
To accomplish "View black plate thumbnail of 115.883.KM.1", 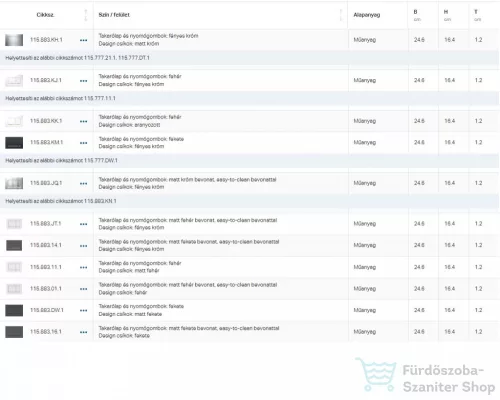I will (14, 143).
